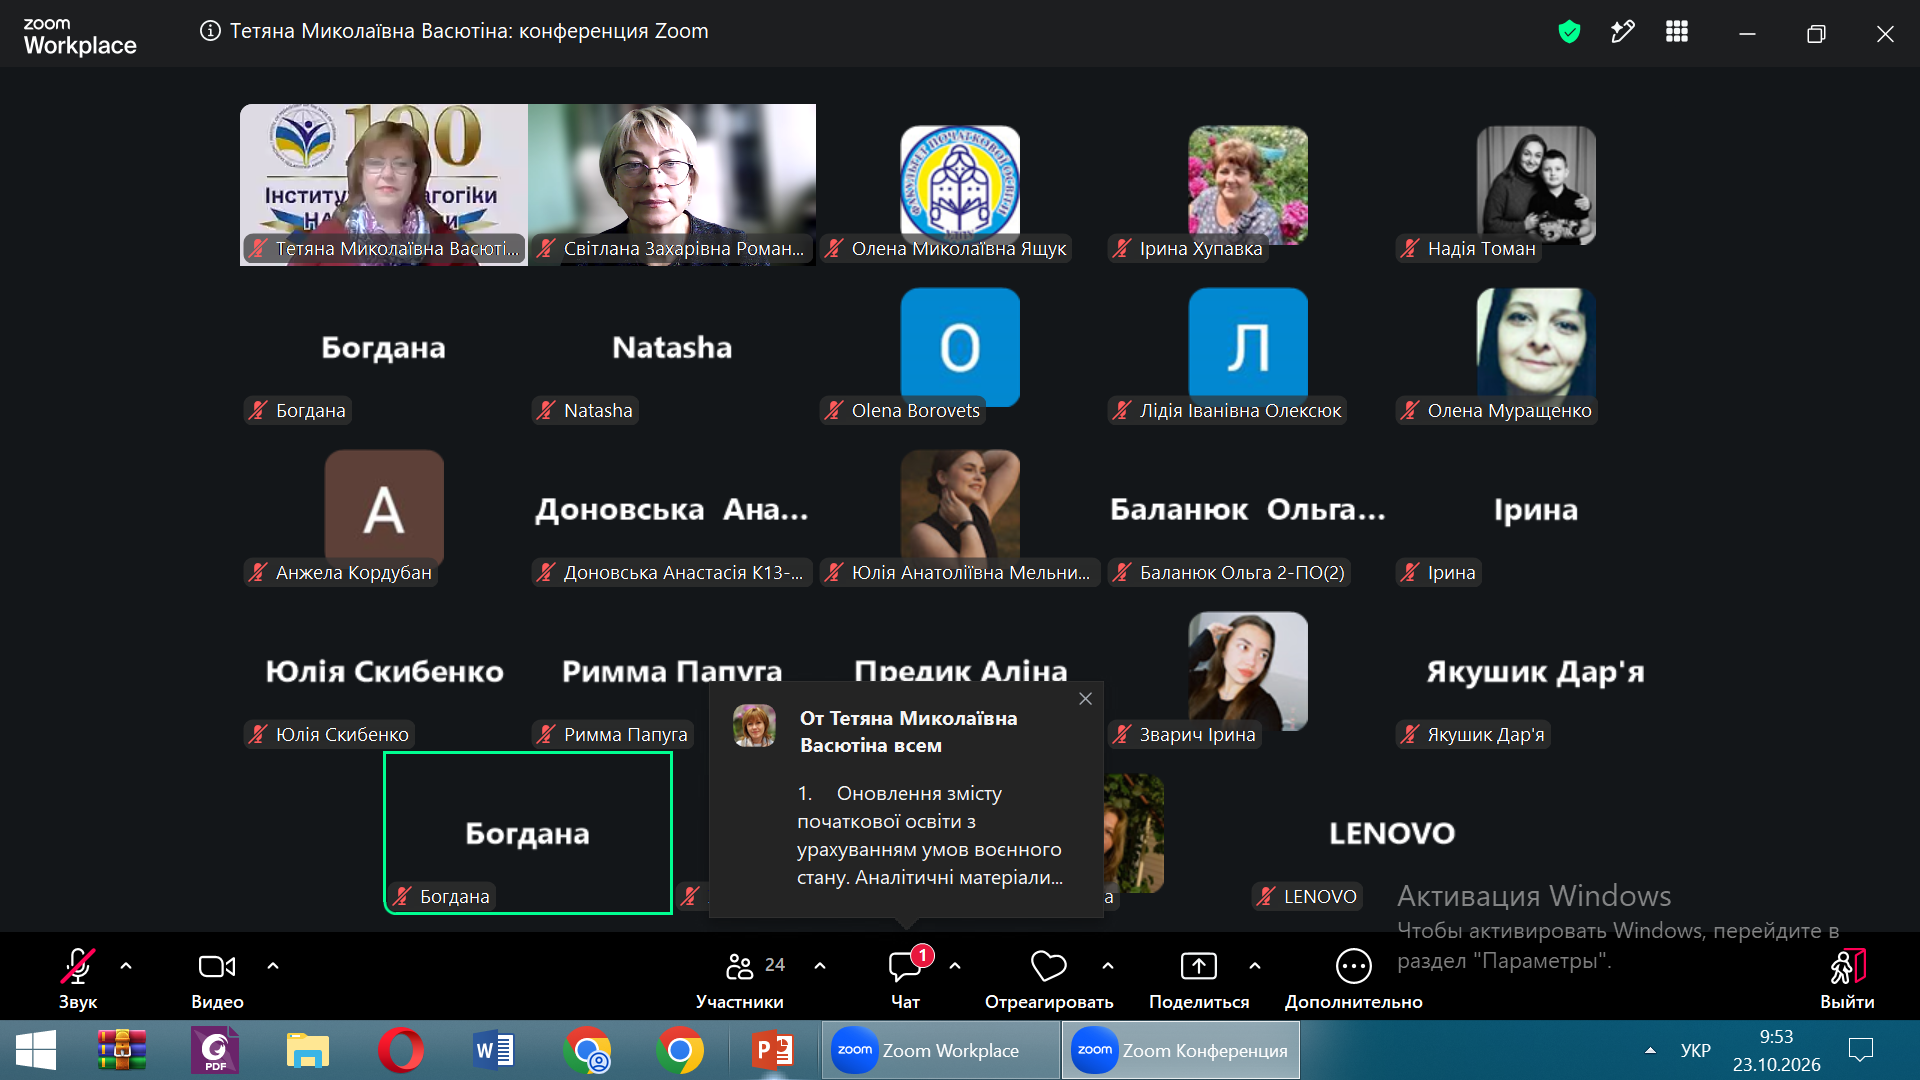Click Поделиться share screen
Screen dimensions: 1920x1080
click(x=1199, y=978)
